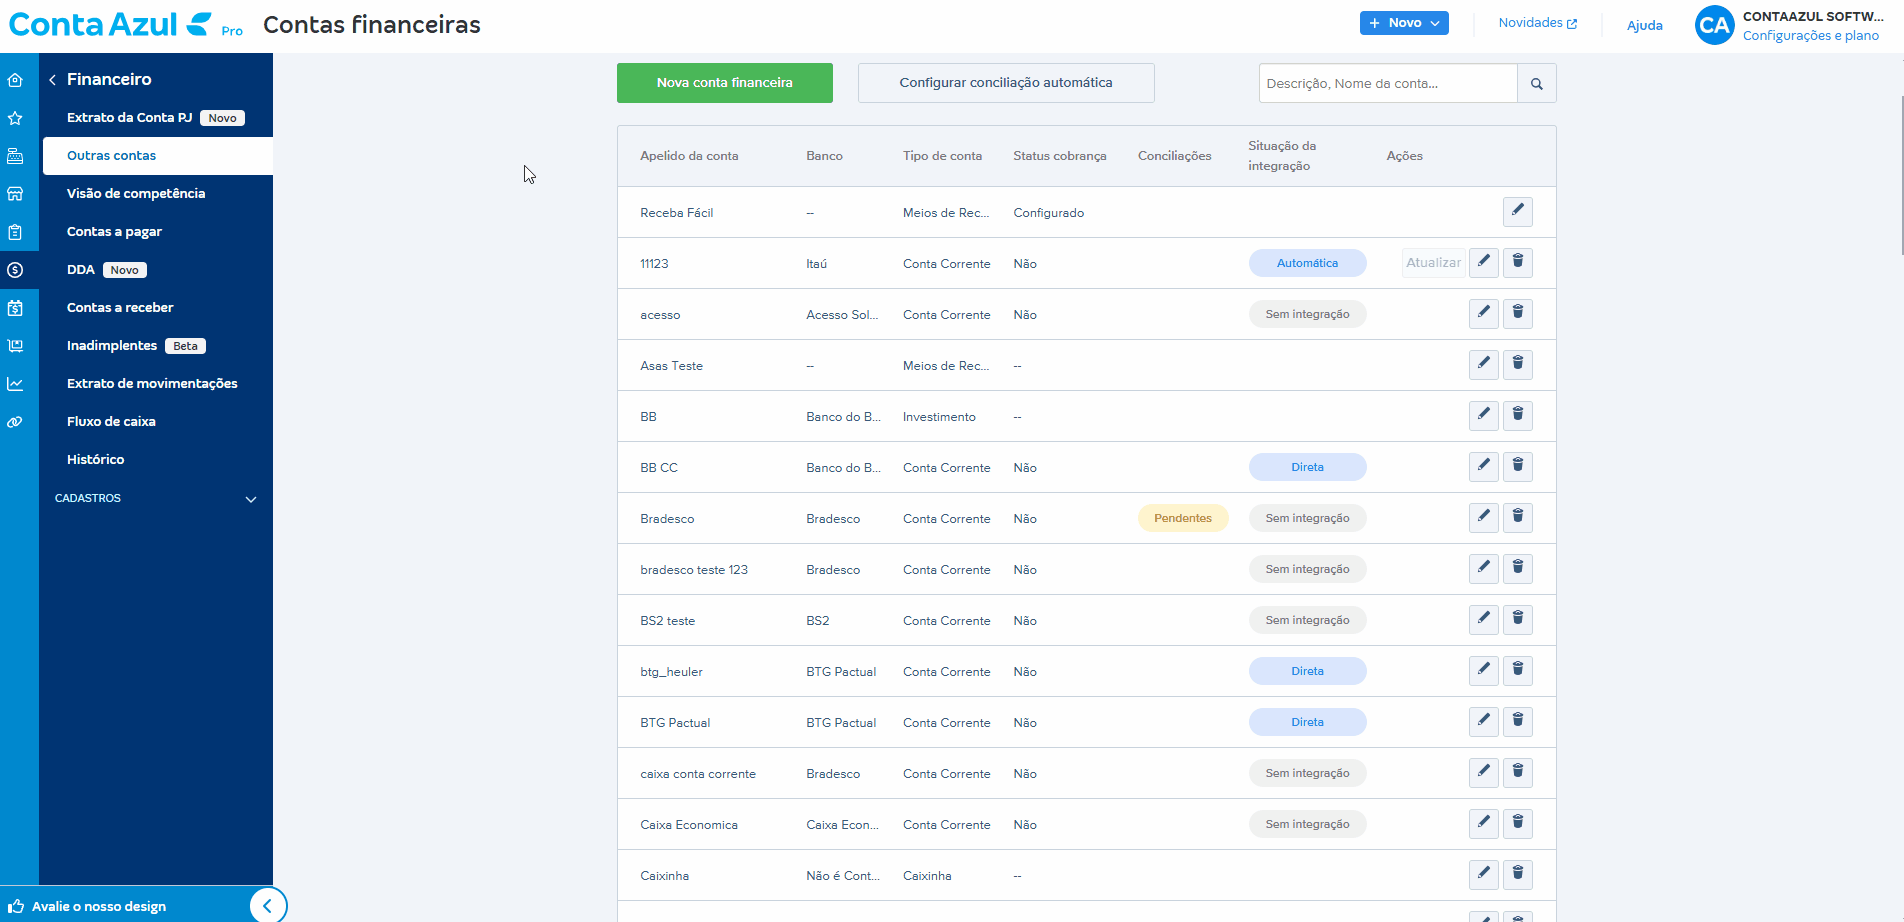
Task: Delete the acesso account
Action: [1518, 313]
